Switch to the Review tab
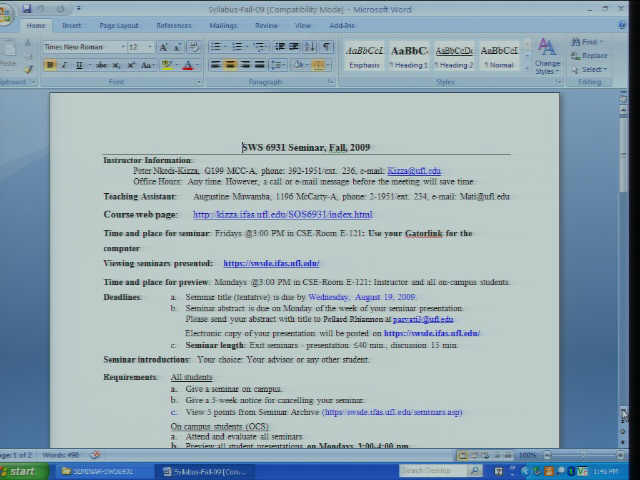640x480 pixels. (266, 25)
